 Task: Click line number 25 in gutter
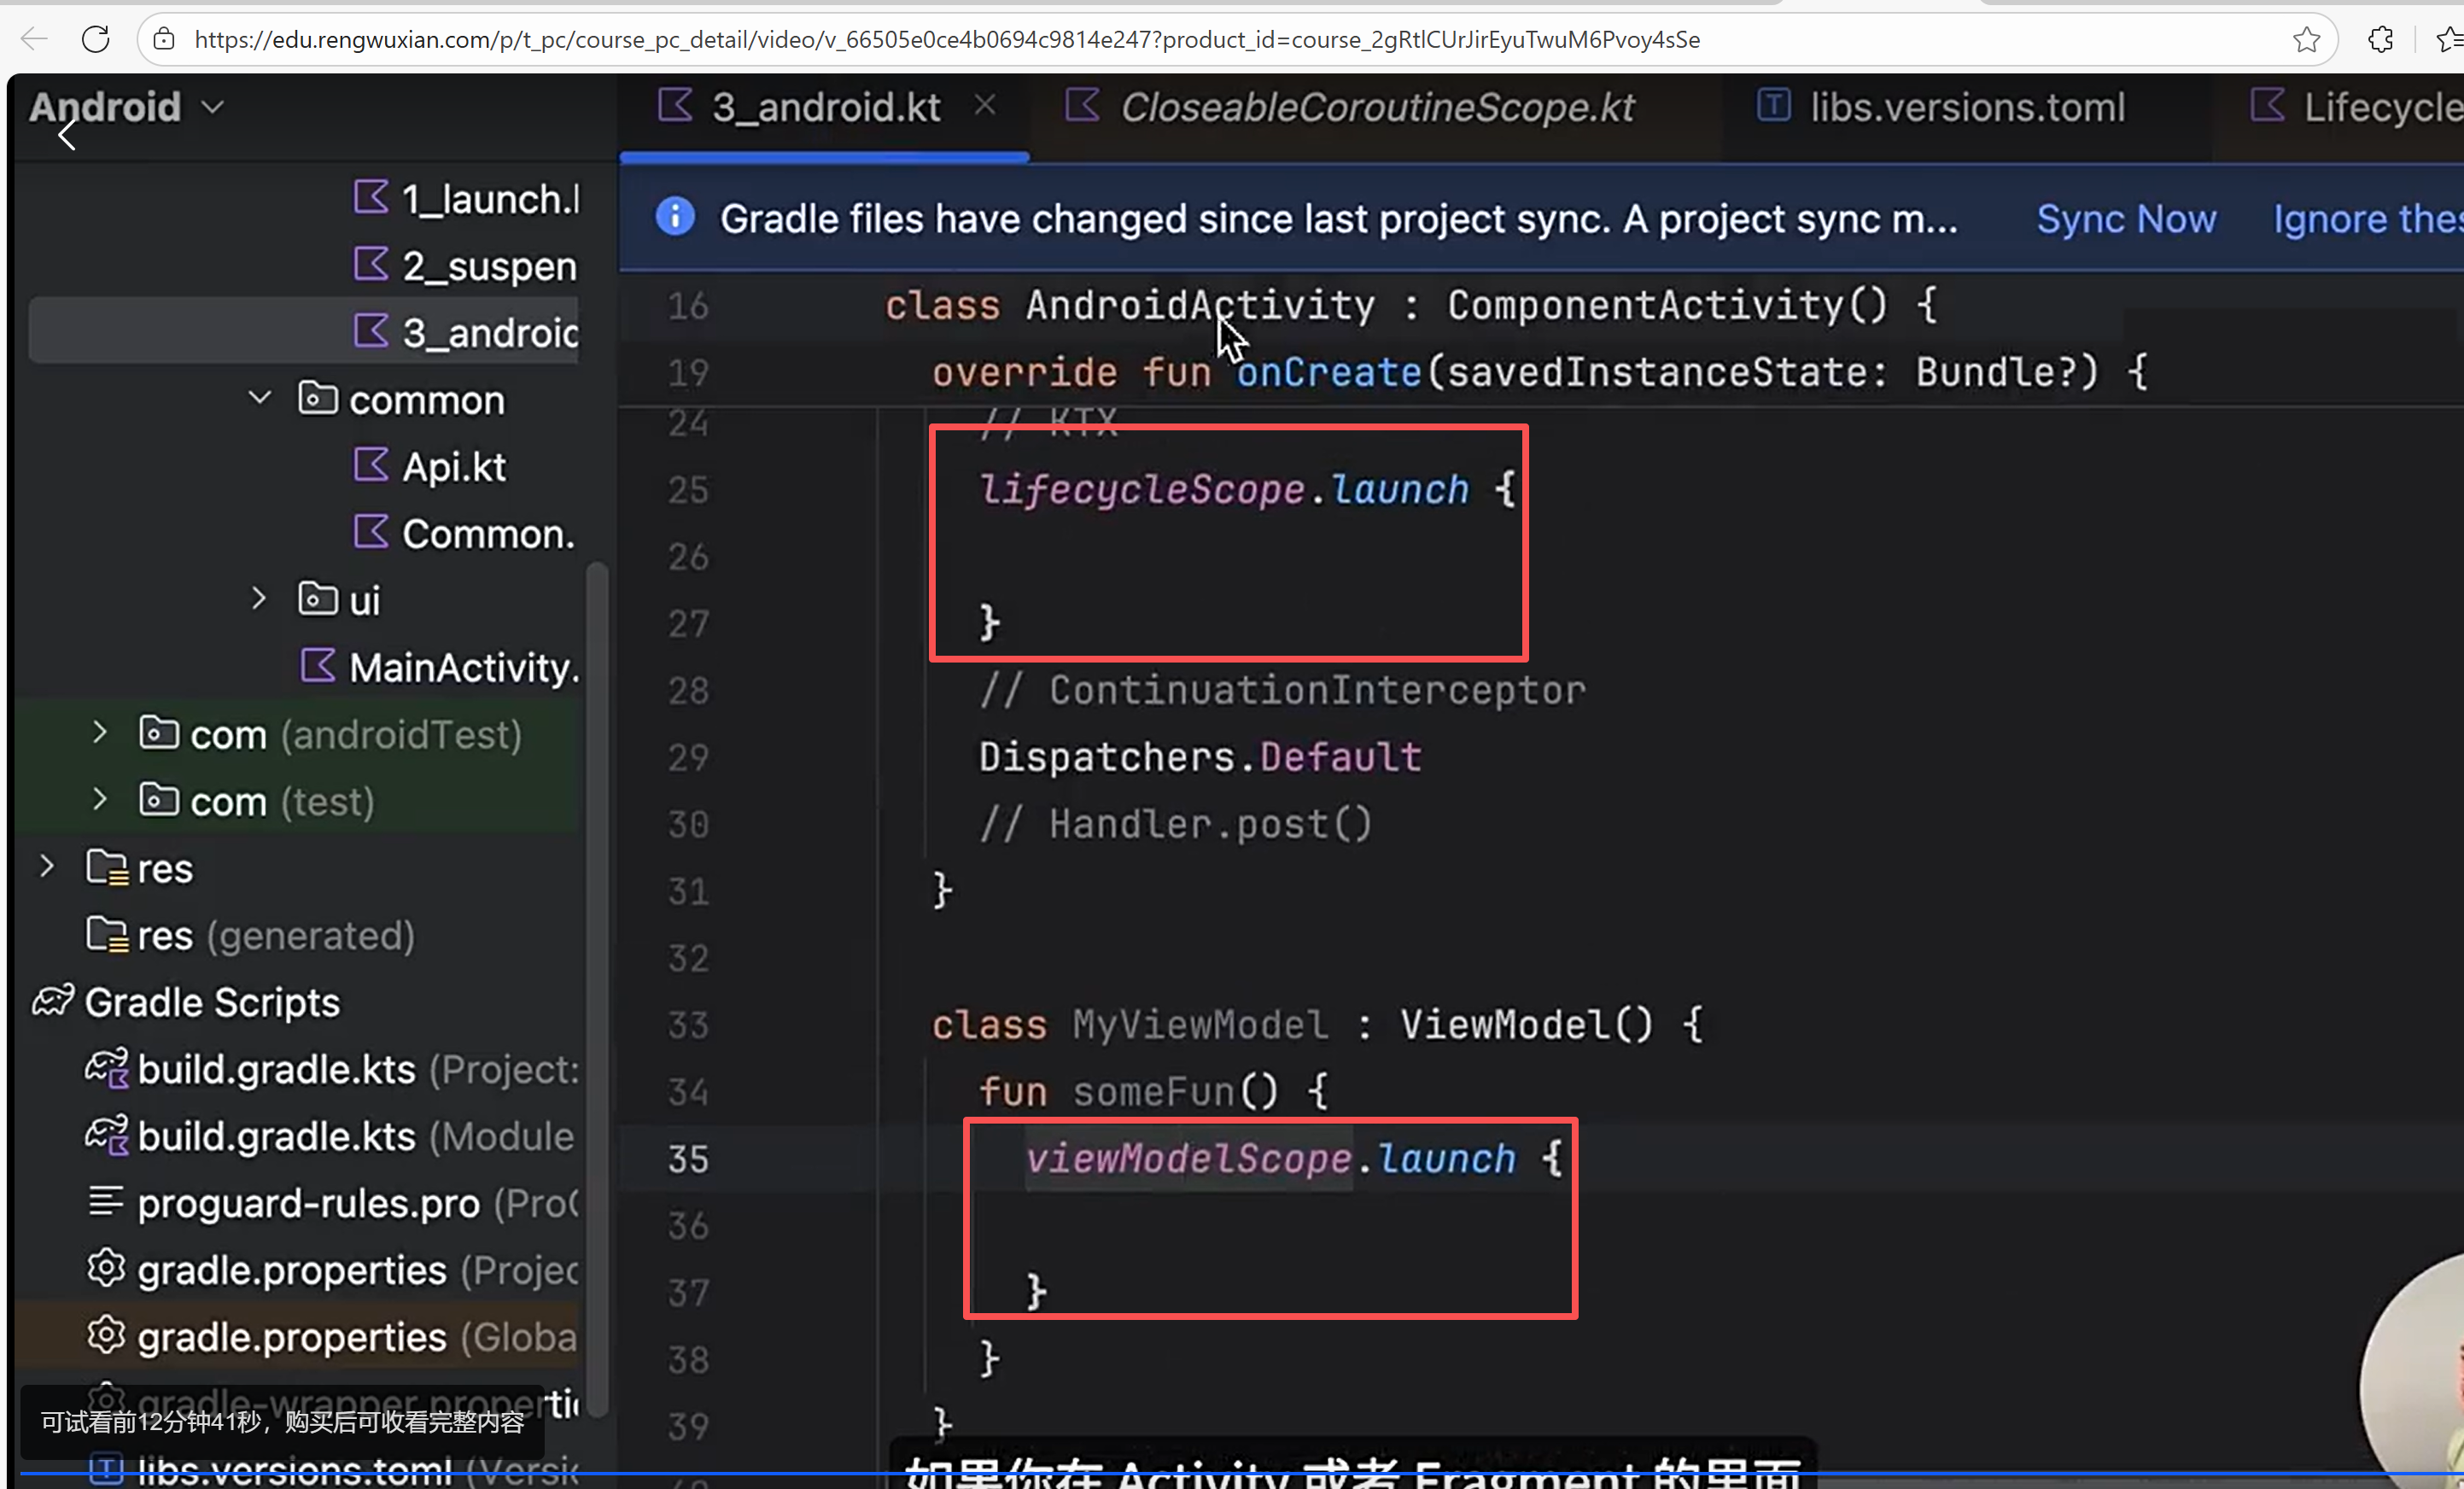pyautogui.click(x=688, y=490)
